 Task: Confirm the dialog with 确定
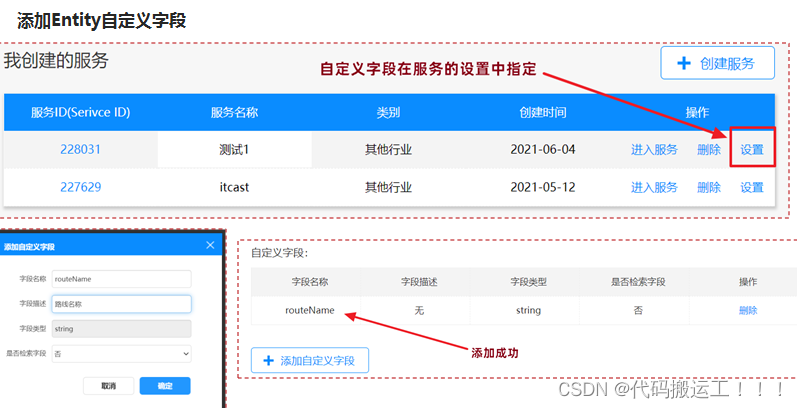tap(165, 385)
